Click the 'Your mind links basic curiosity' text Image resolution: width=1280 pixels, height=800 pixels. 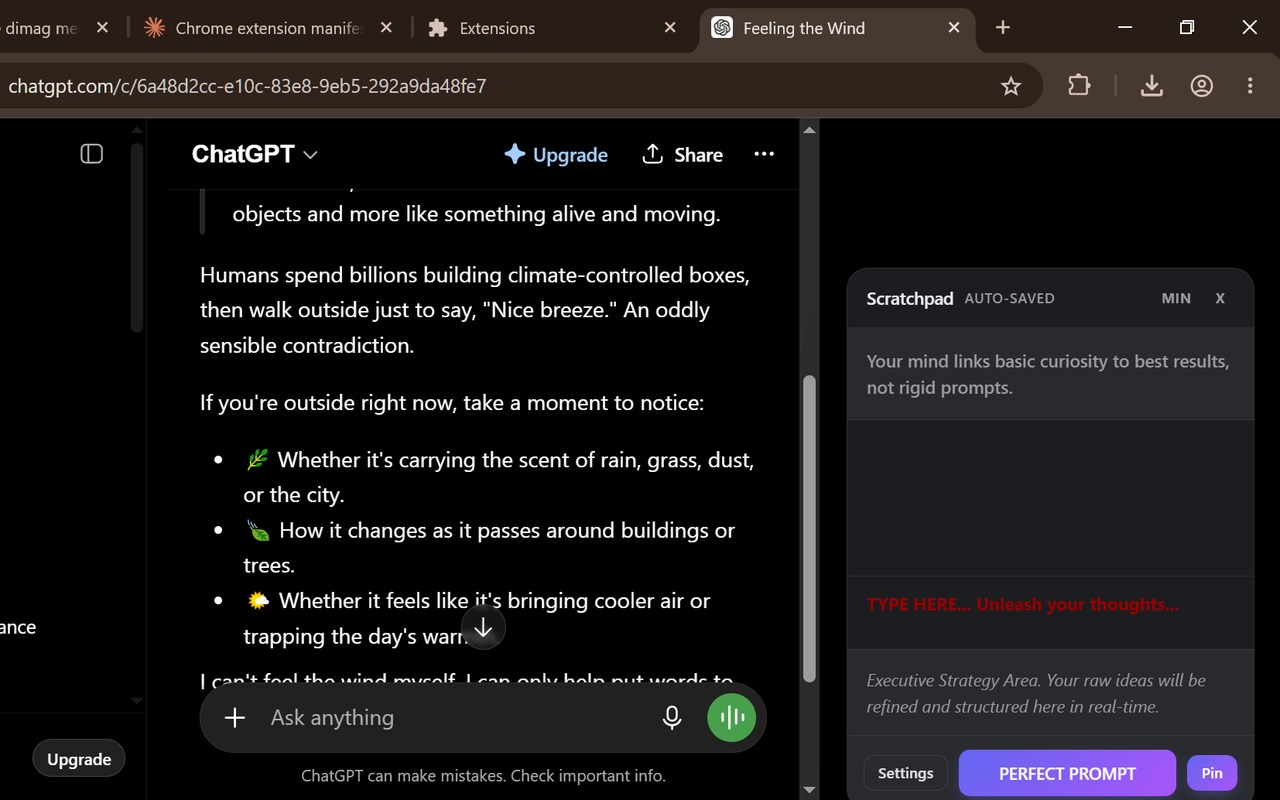[x=1048, y=374]
